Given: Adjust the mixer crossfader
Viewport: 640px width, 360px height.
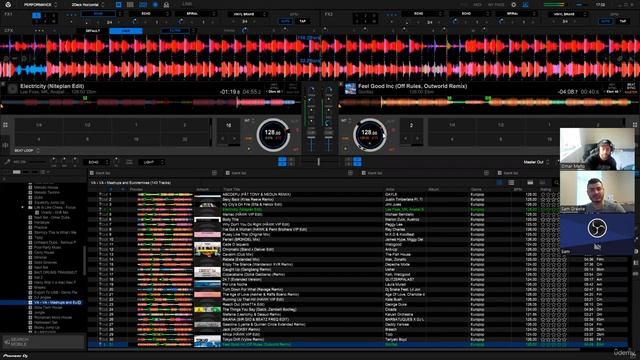Looking at the screenshot, I should 319,162.
